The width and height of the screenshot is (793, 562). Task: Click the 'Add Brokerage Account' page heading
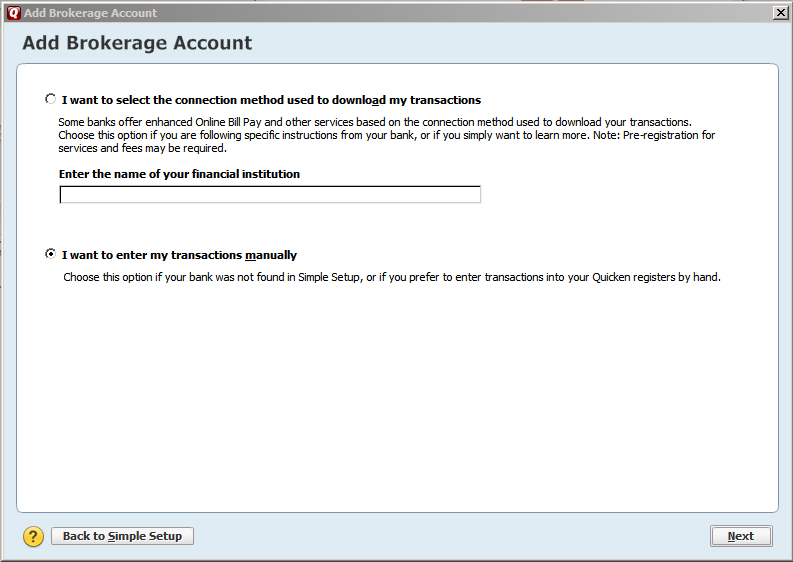[x=137, y=43]
